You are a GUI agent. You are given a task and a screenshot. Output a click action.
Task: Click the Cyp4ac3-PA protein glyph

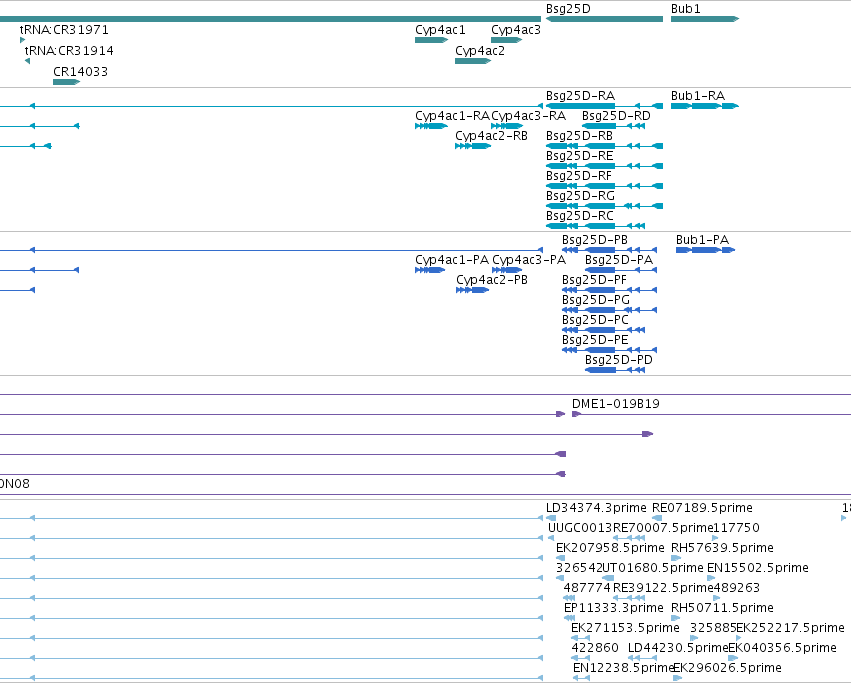pos(507,270)
